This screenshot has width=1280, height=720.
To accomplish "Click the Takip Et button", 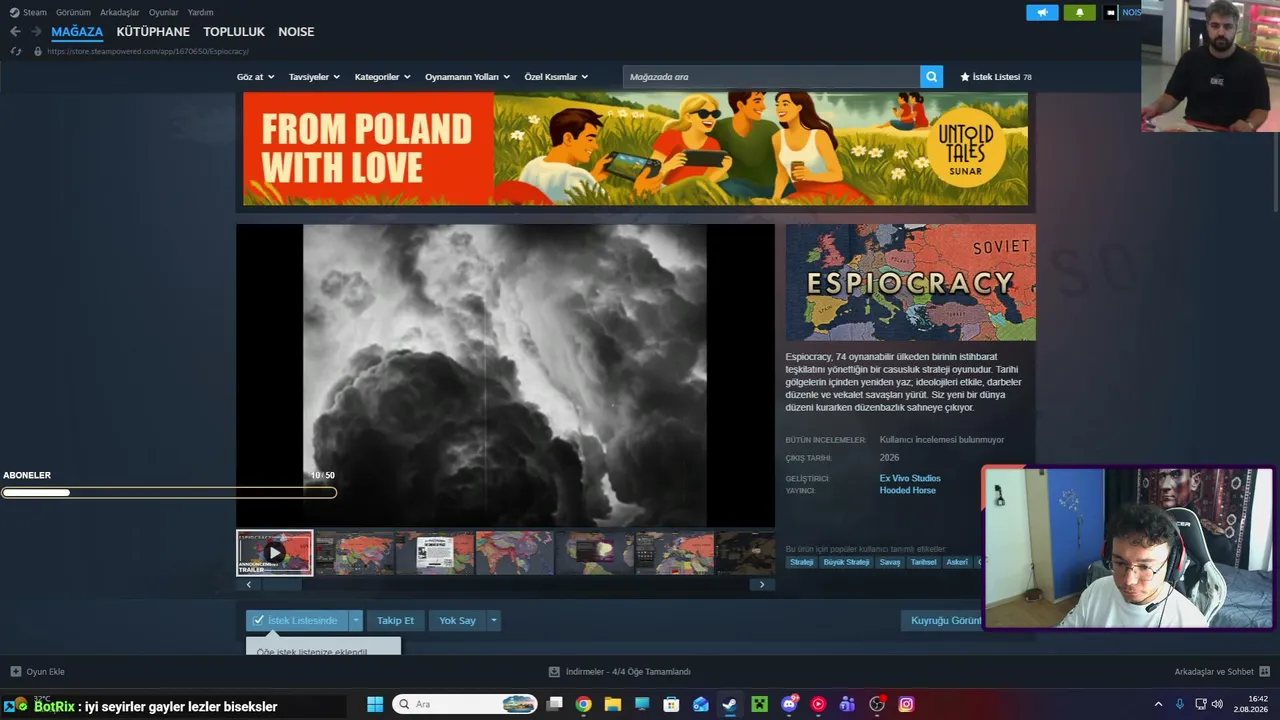I will pos(395,620).
